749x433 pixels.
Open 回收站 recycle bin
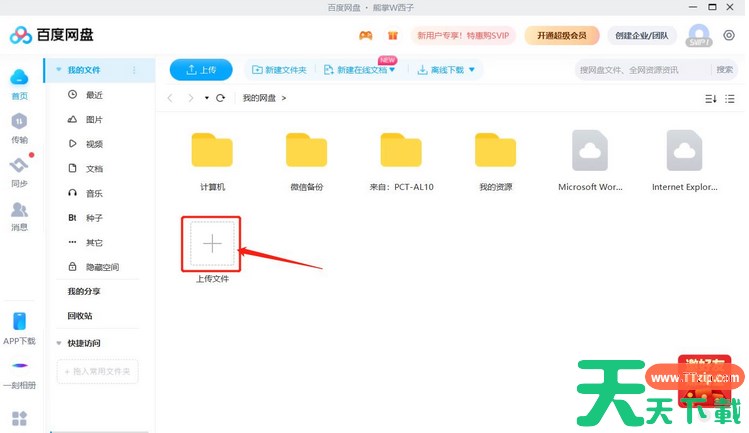80,316
